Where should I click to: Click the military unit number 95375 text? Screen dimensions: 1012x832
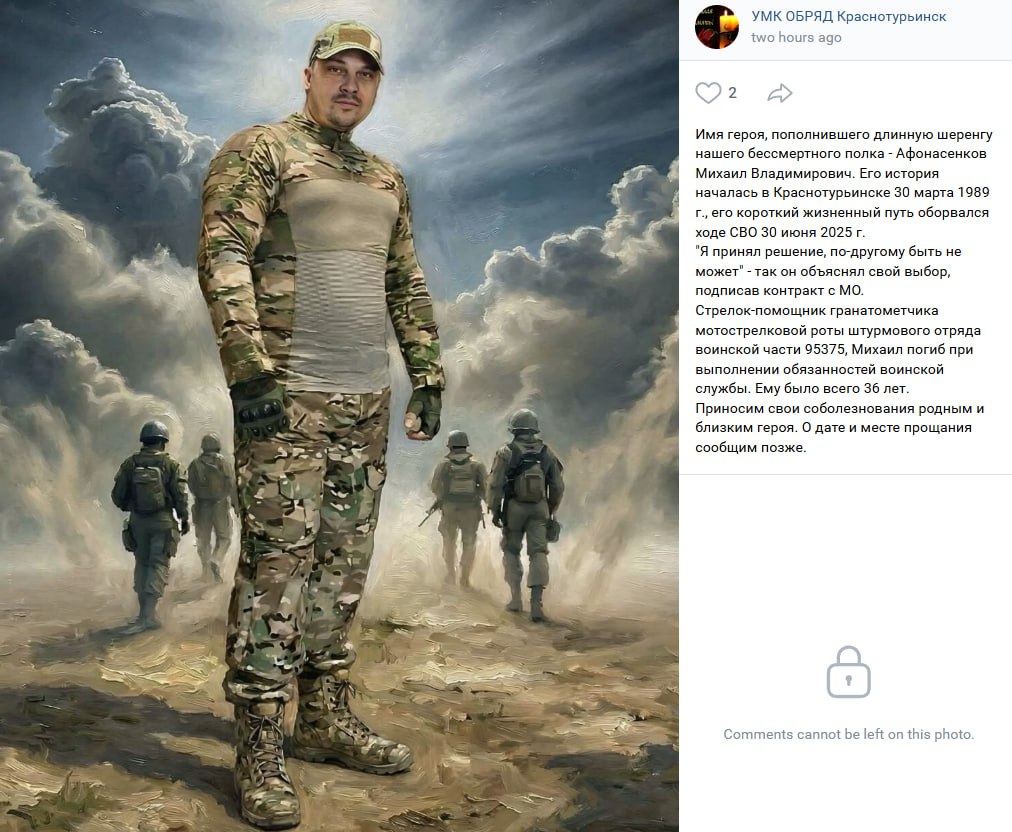click(825, 349)
